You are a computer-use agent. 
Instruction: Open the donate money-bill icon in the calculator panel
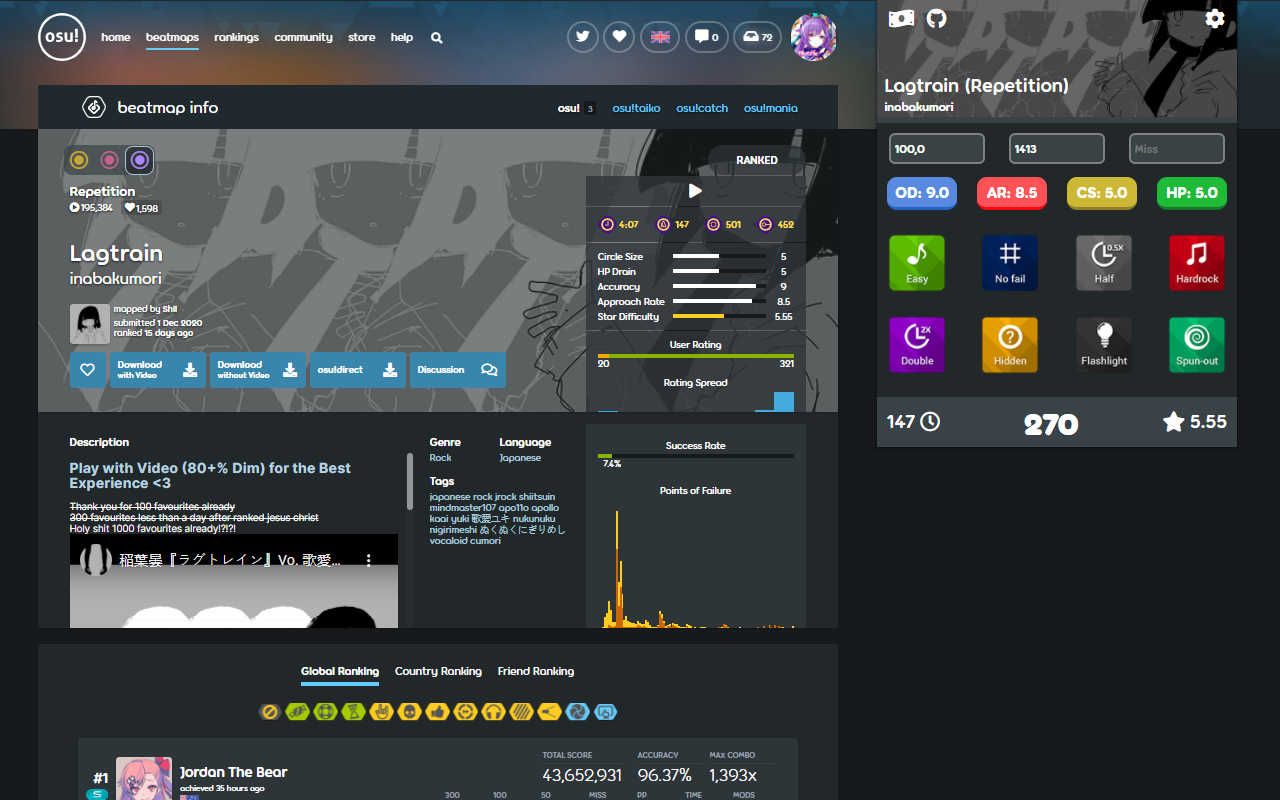coord(901,19)
